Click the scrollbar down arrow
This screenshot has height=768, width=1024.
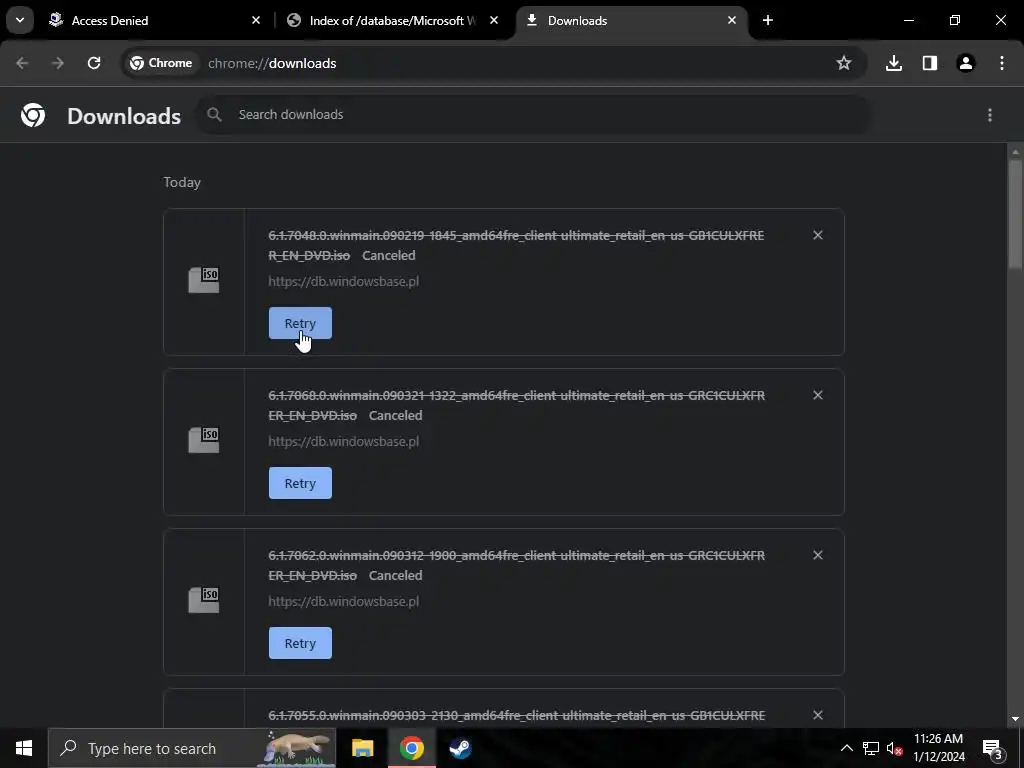point(1015,719)
